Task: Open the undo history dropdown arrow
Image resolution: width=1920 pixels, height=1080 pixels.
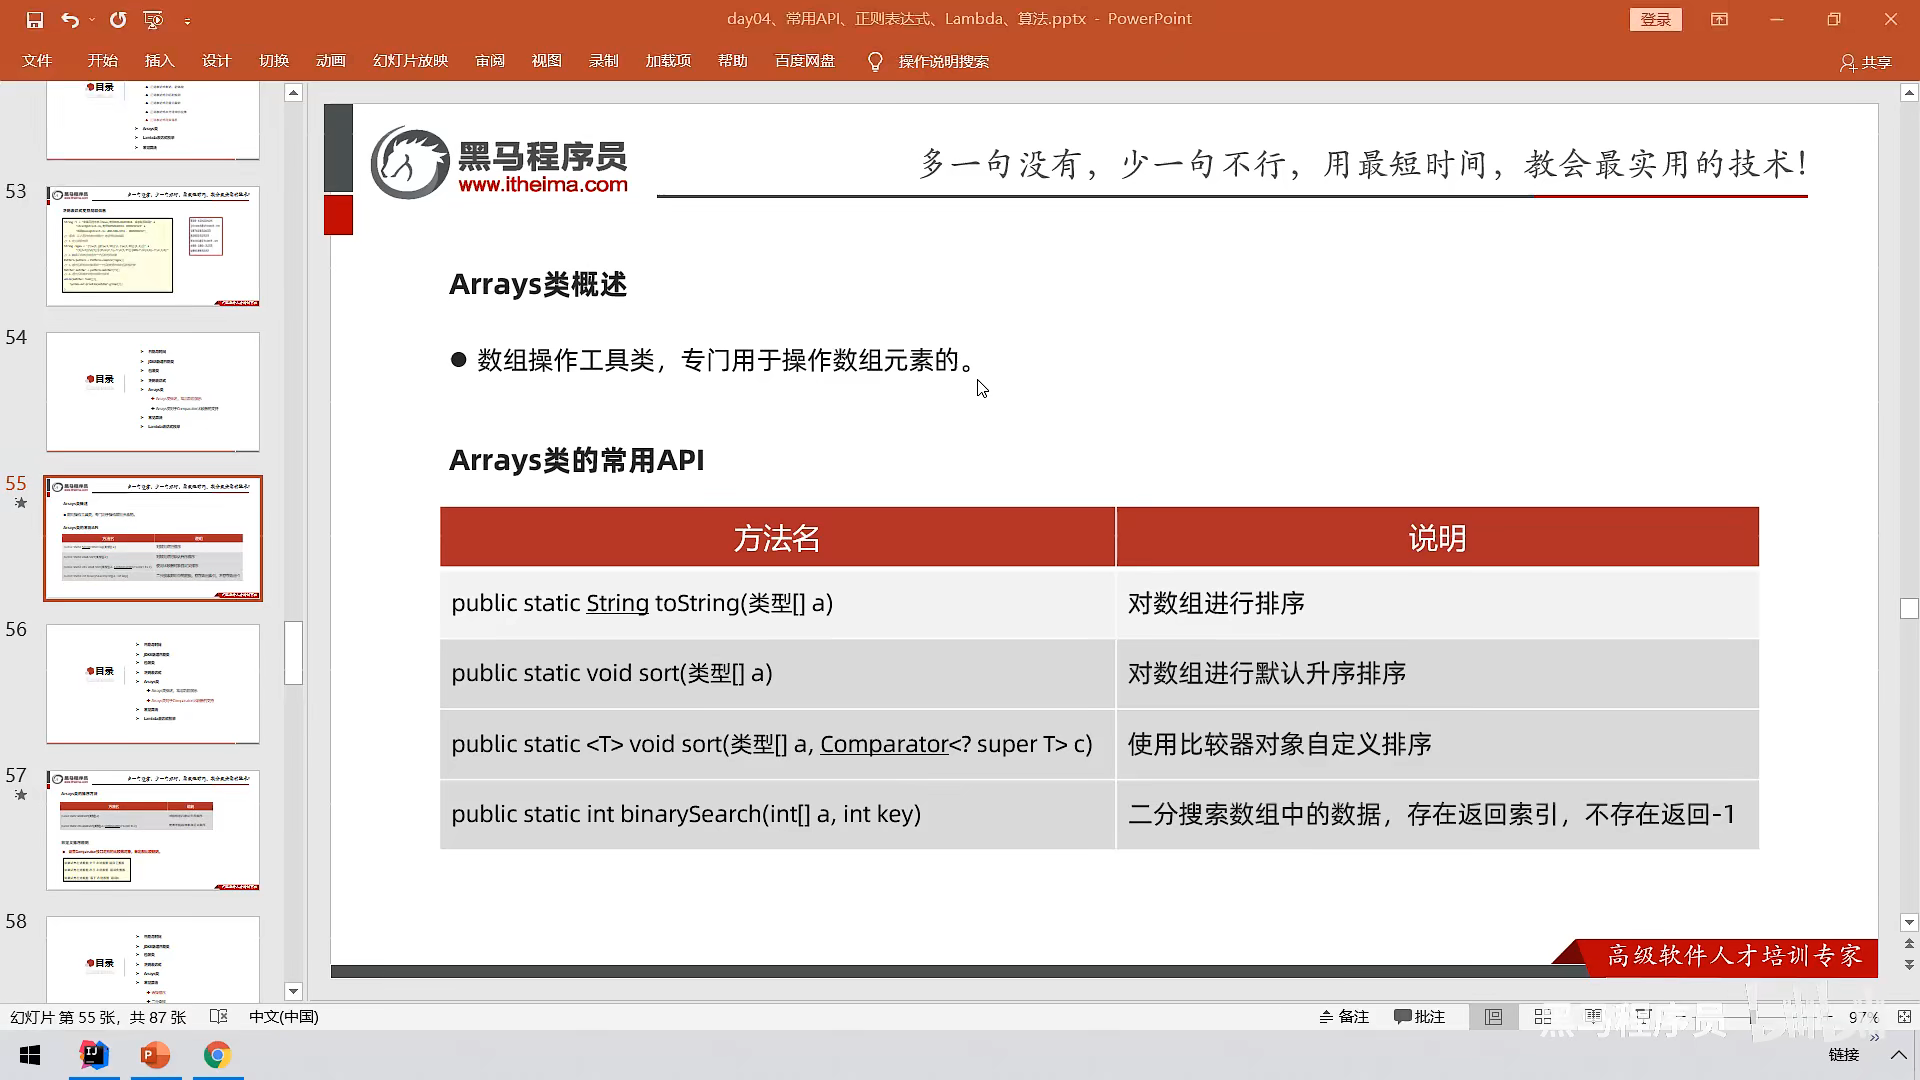Action: (92, 19)
